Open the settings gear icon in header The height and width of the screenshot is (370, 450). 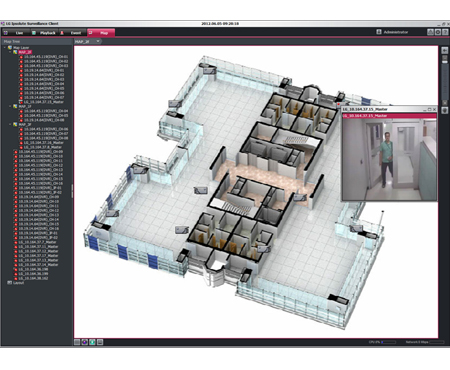point(438,32)
